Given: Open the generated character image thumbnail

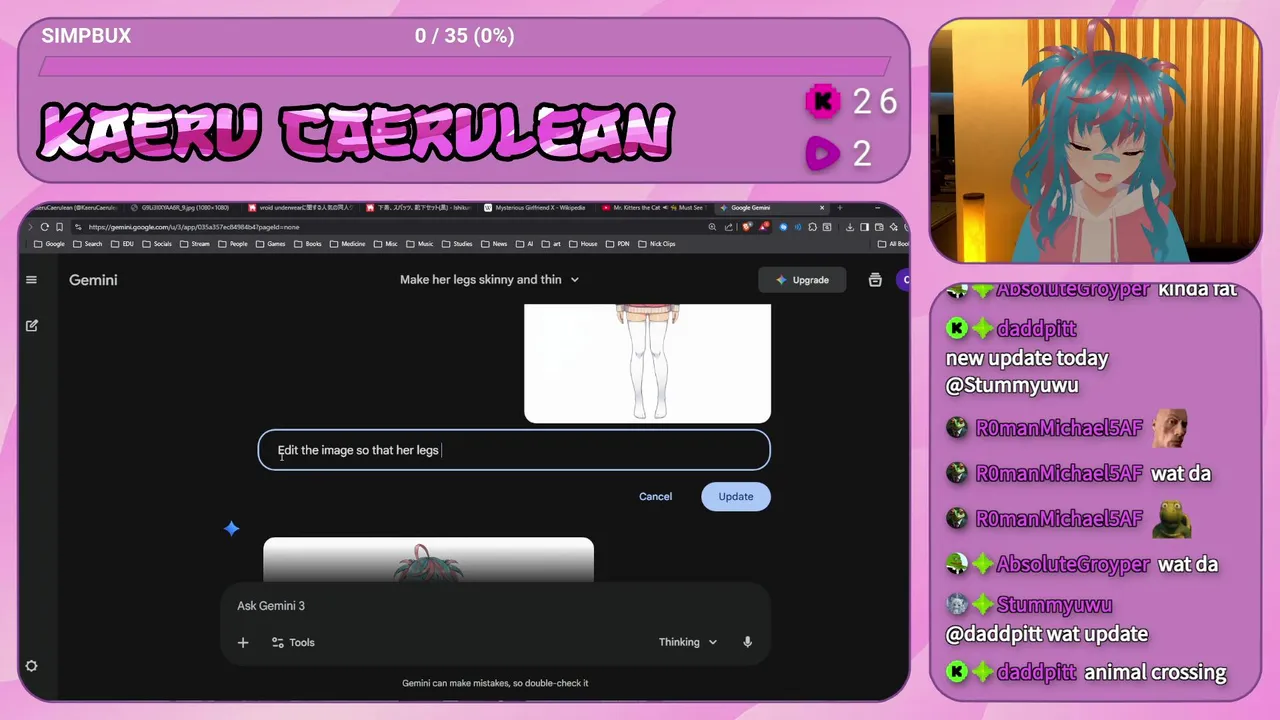Looking at the screenshot, I should 428,560.
